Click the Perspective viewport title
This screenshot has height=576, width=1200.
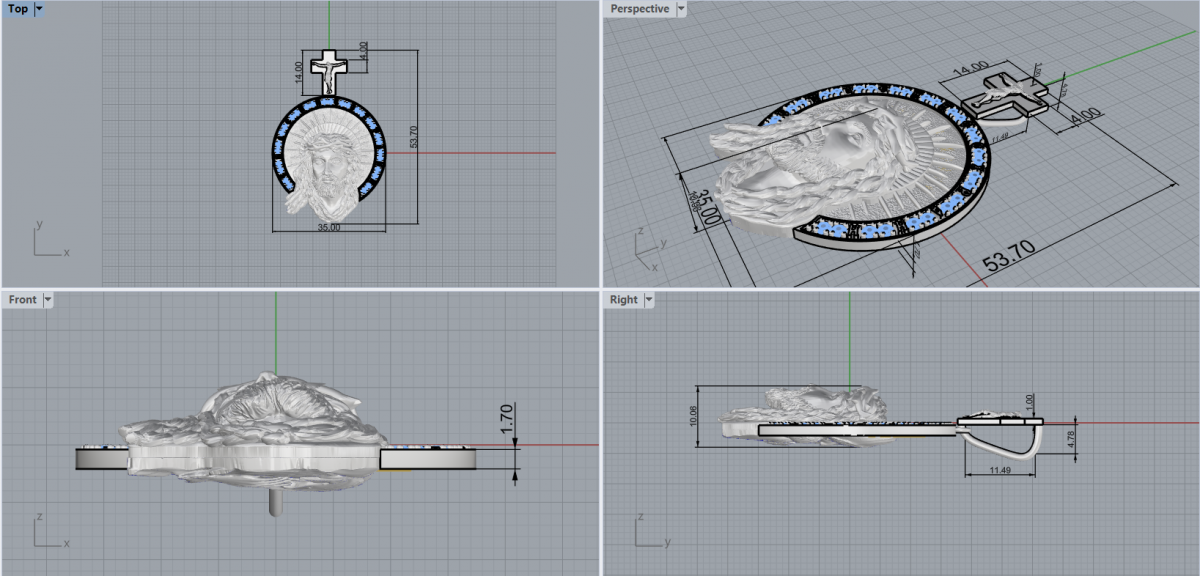click(640, 8)
